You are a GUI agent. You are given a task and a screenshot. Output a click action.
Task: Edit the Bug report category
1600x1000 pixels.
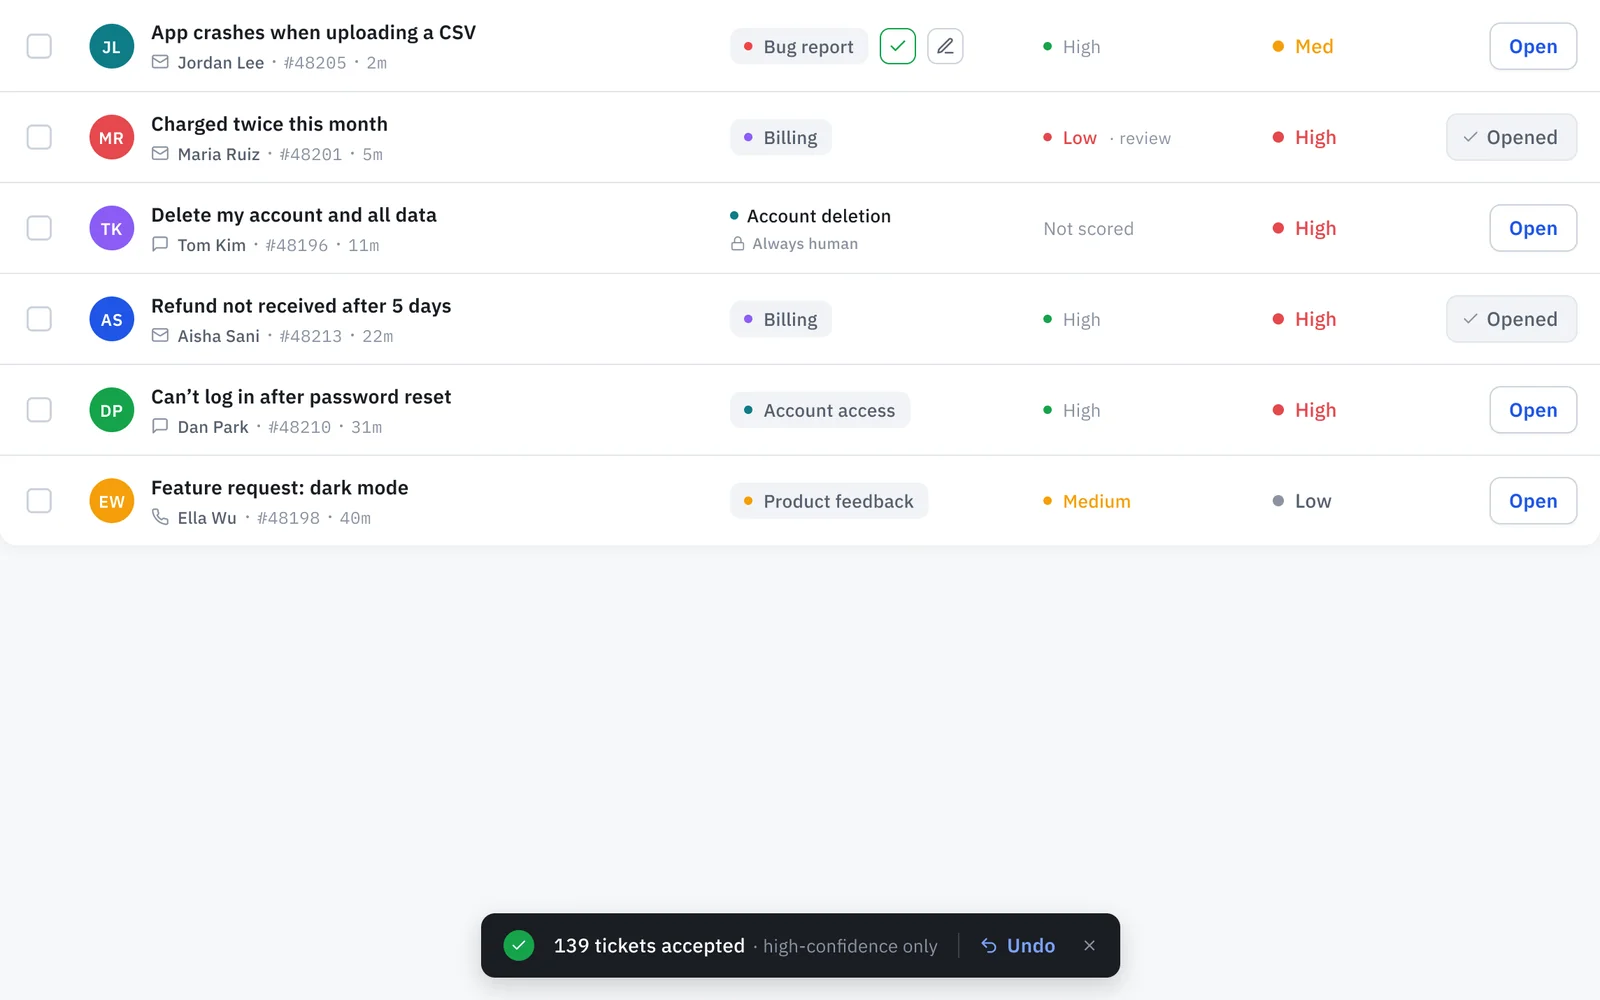coord(945,46)
